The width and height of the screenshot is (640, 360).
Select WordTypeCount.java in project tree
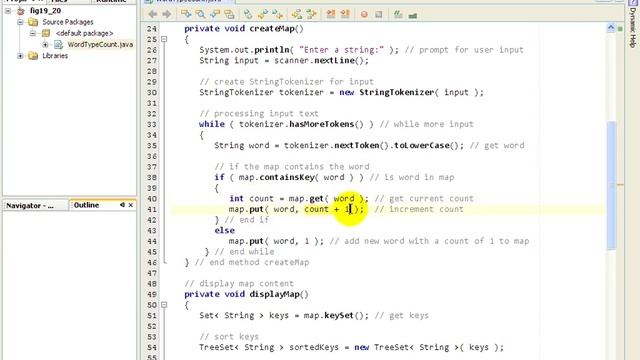(100, 44)
